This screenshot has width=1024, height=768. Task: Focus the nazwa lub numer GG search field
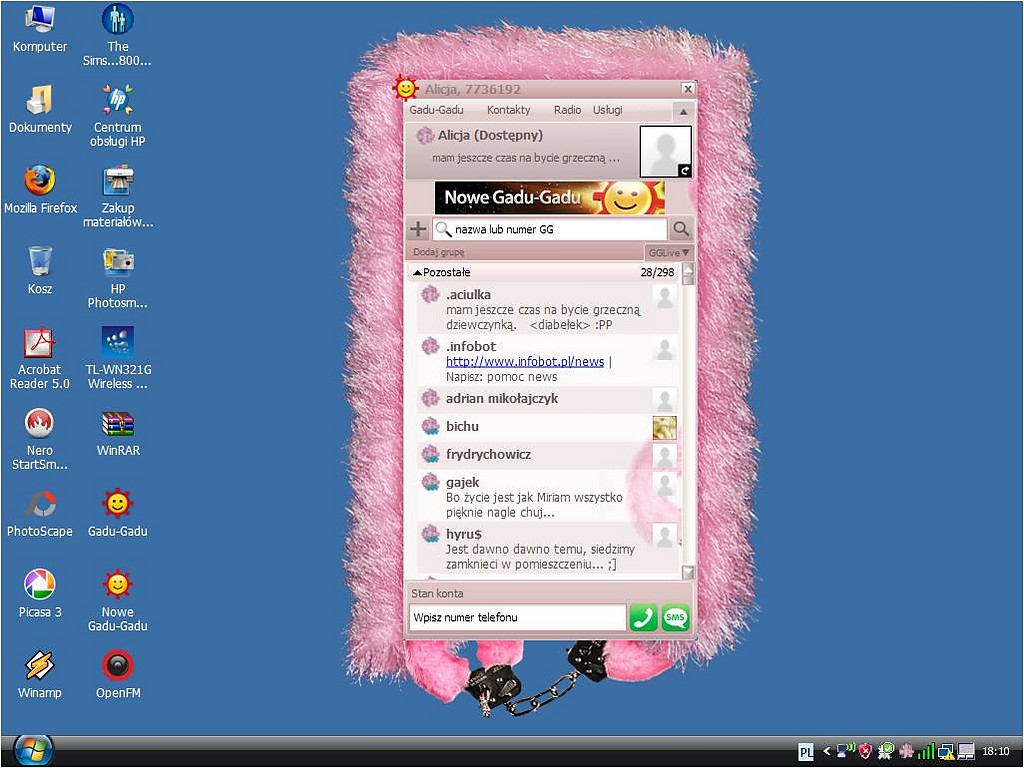coord(550,229)
